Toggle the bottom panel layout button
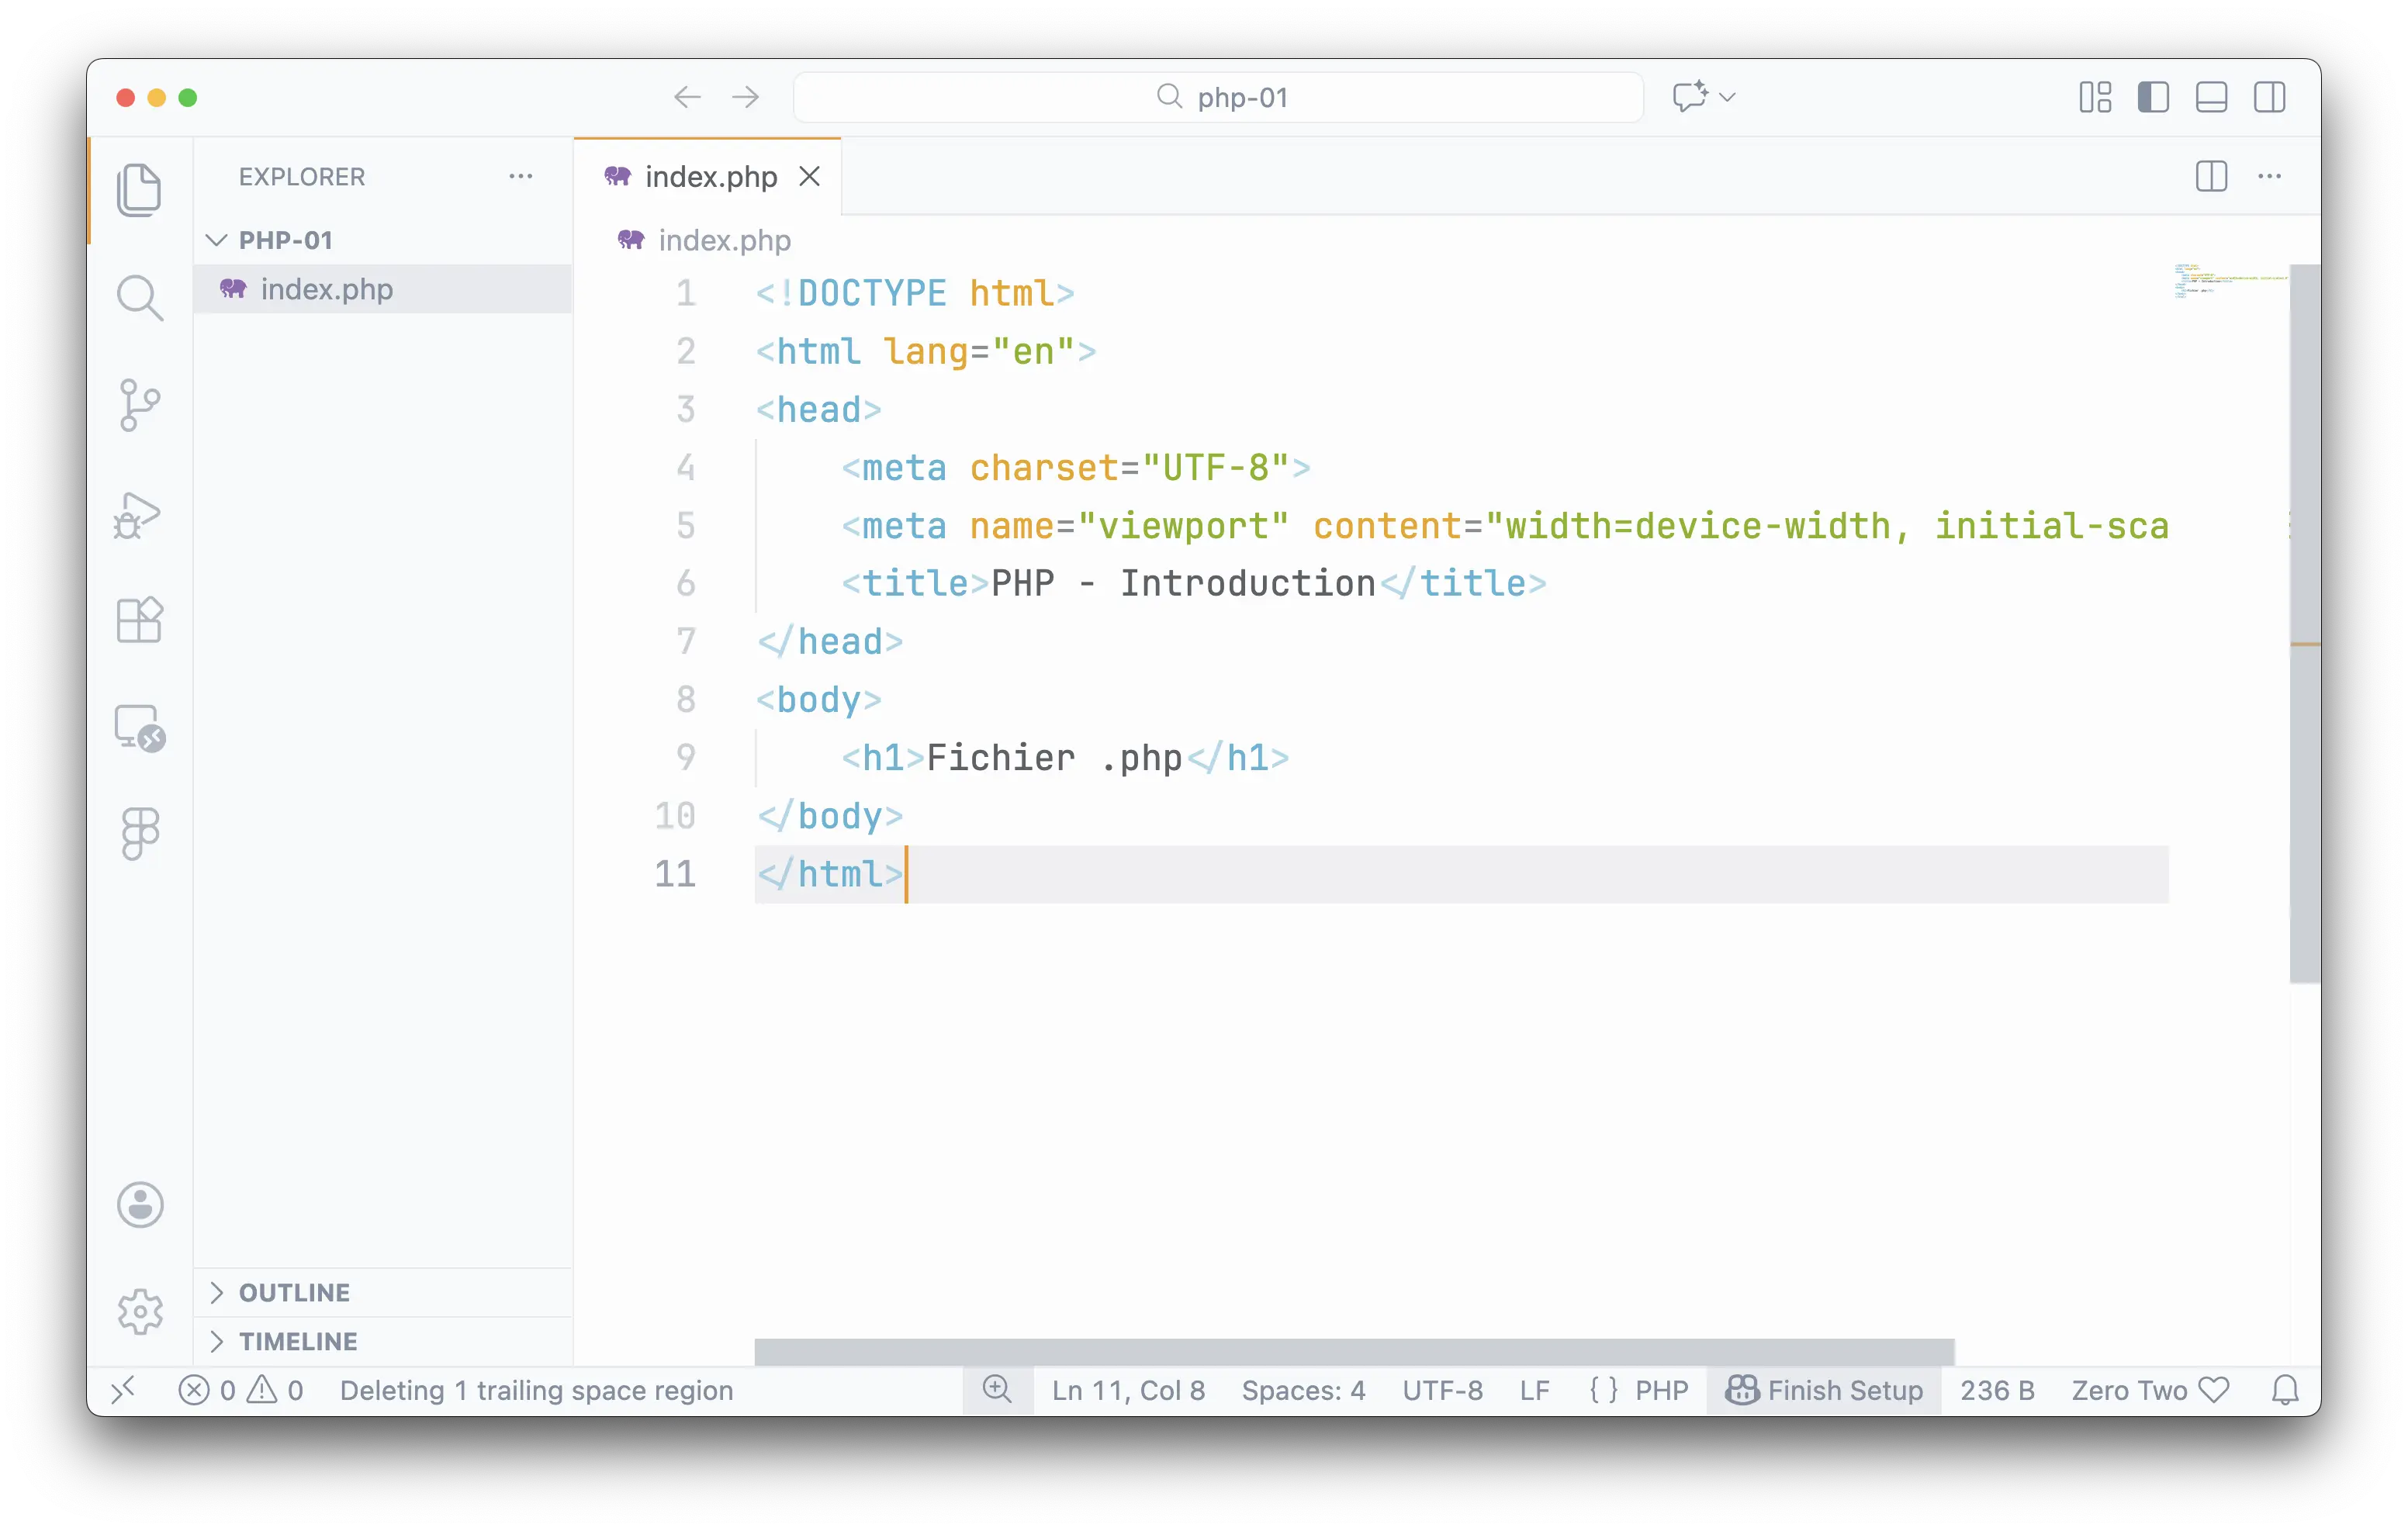2408x1531 pixels. (2211, 97)
